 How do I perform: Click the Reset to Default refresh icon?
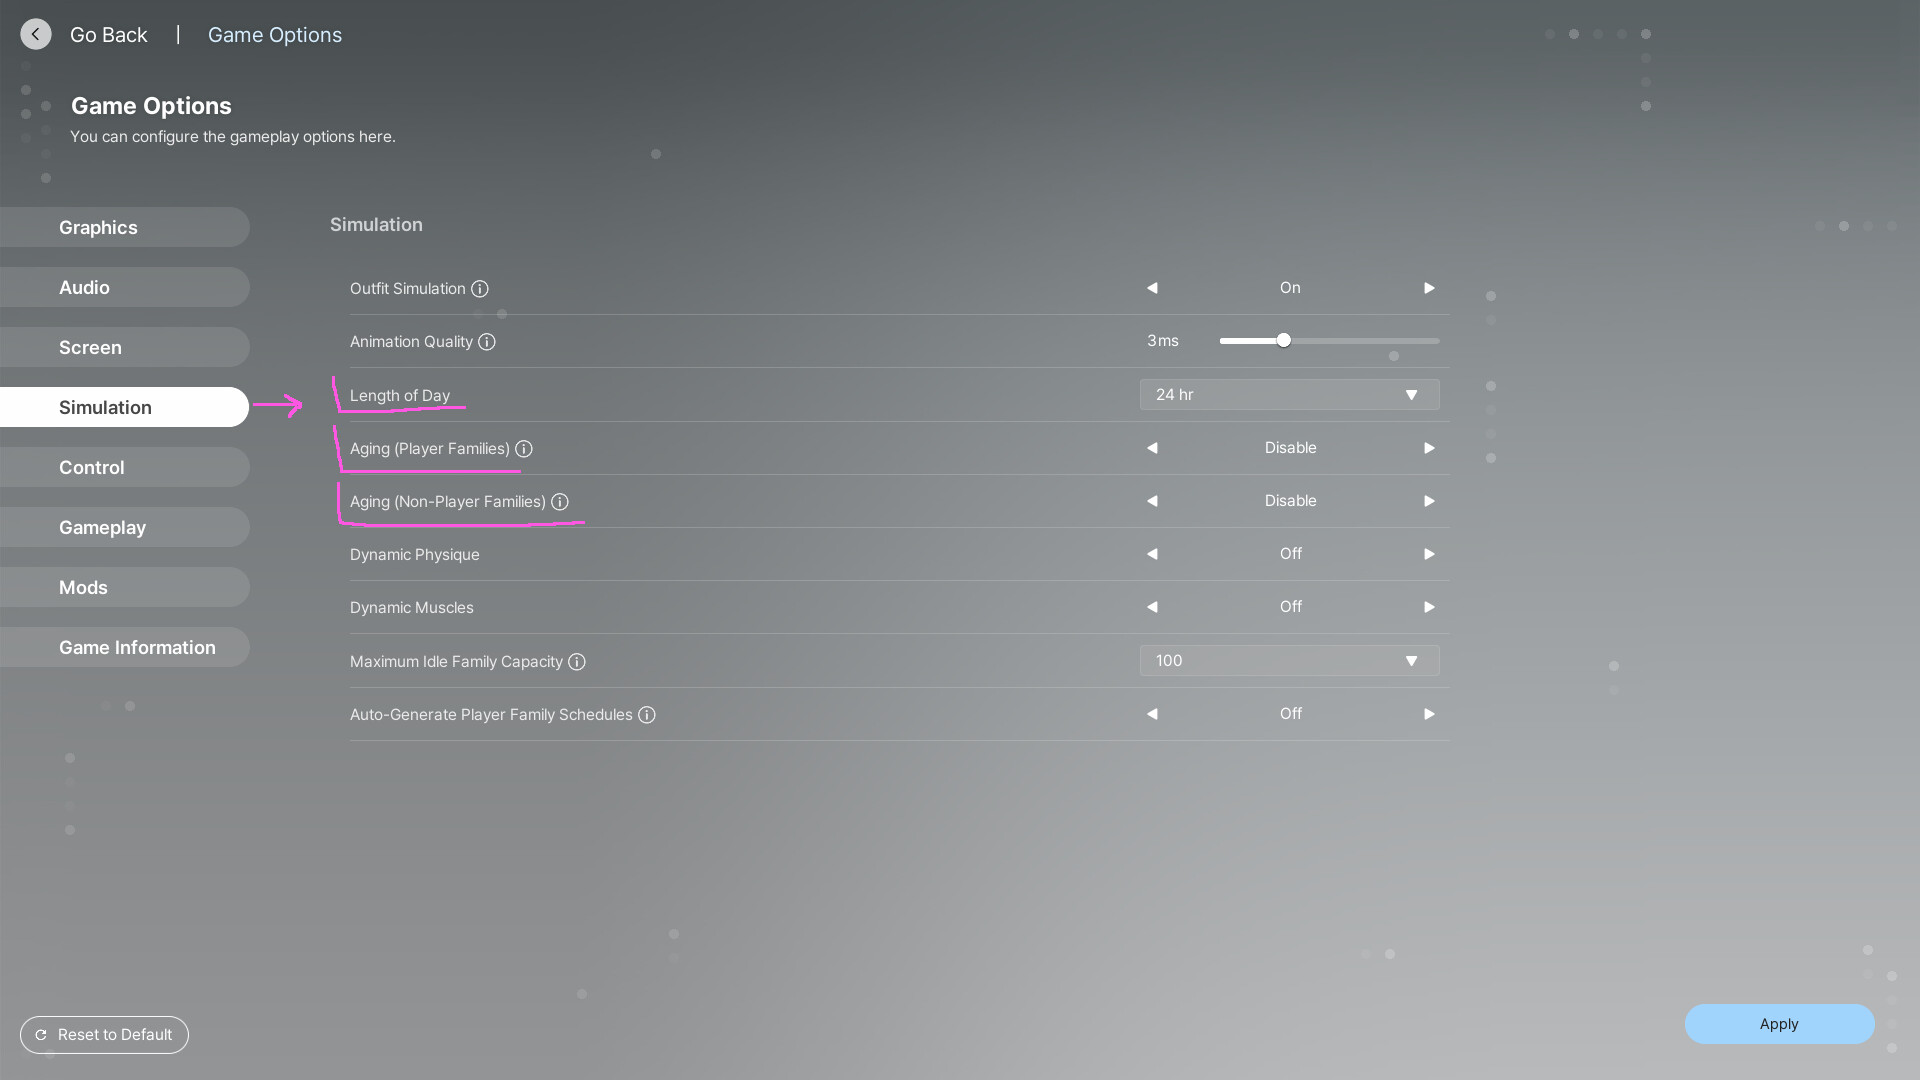[x=41, y=1035]
